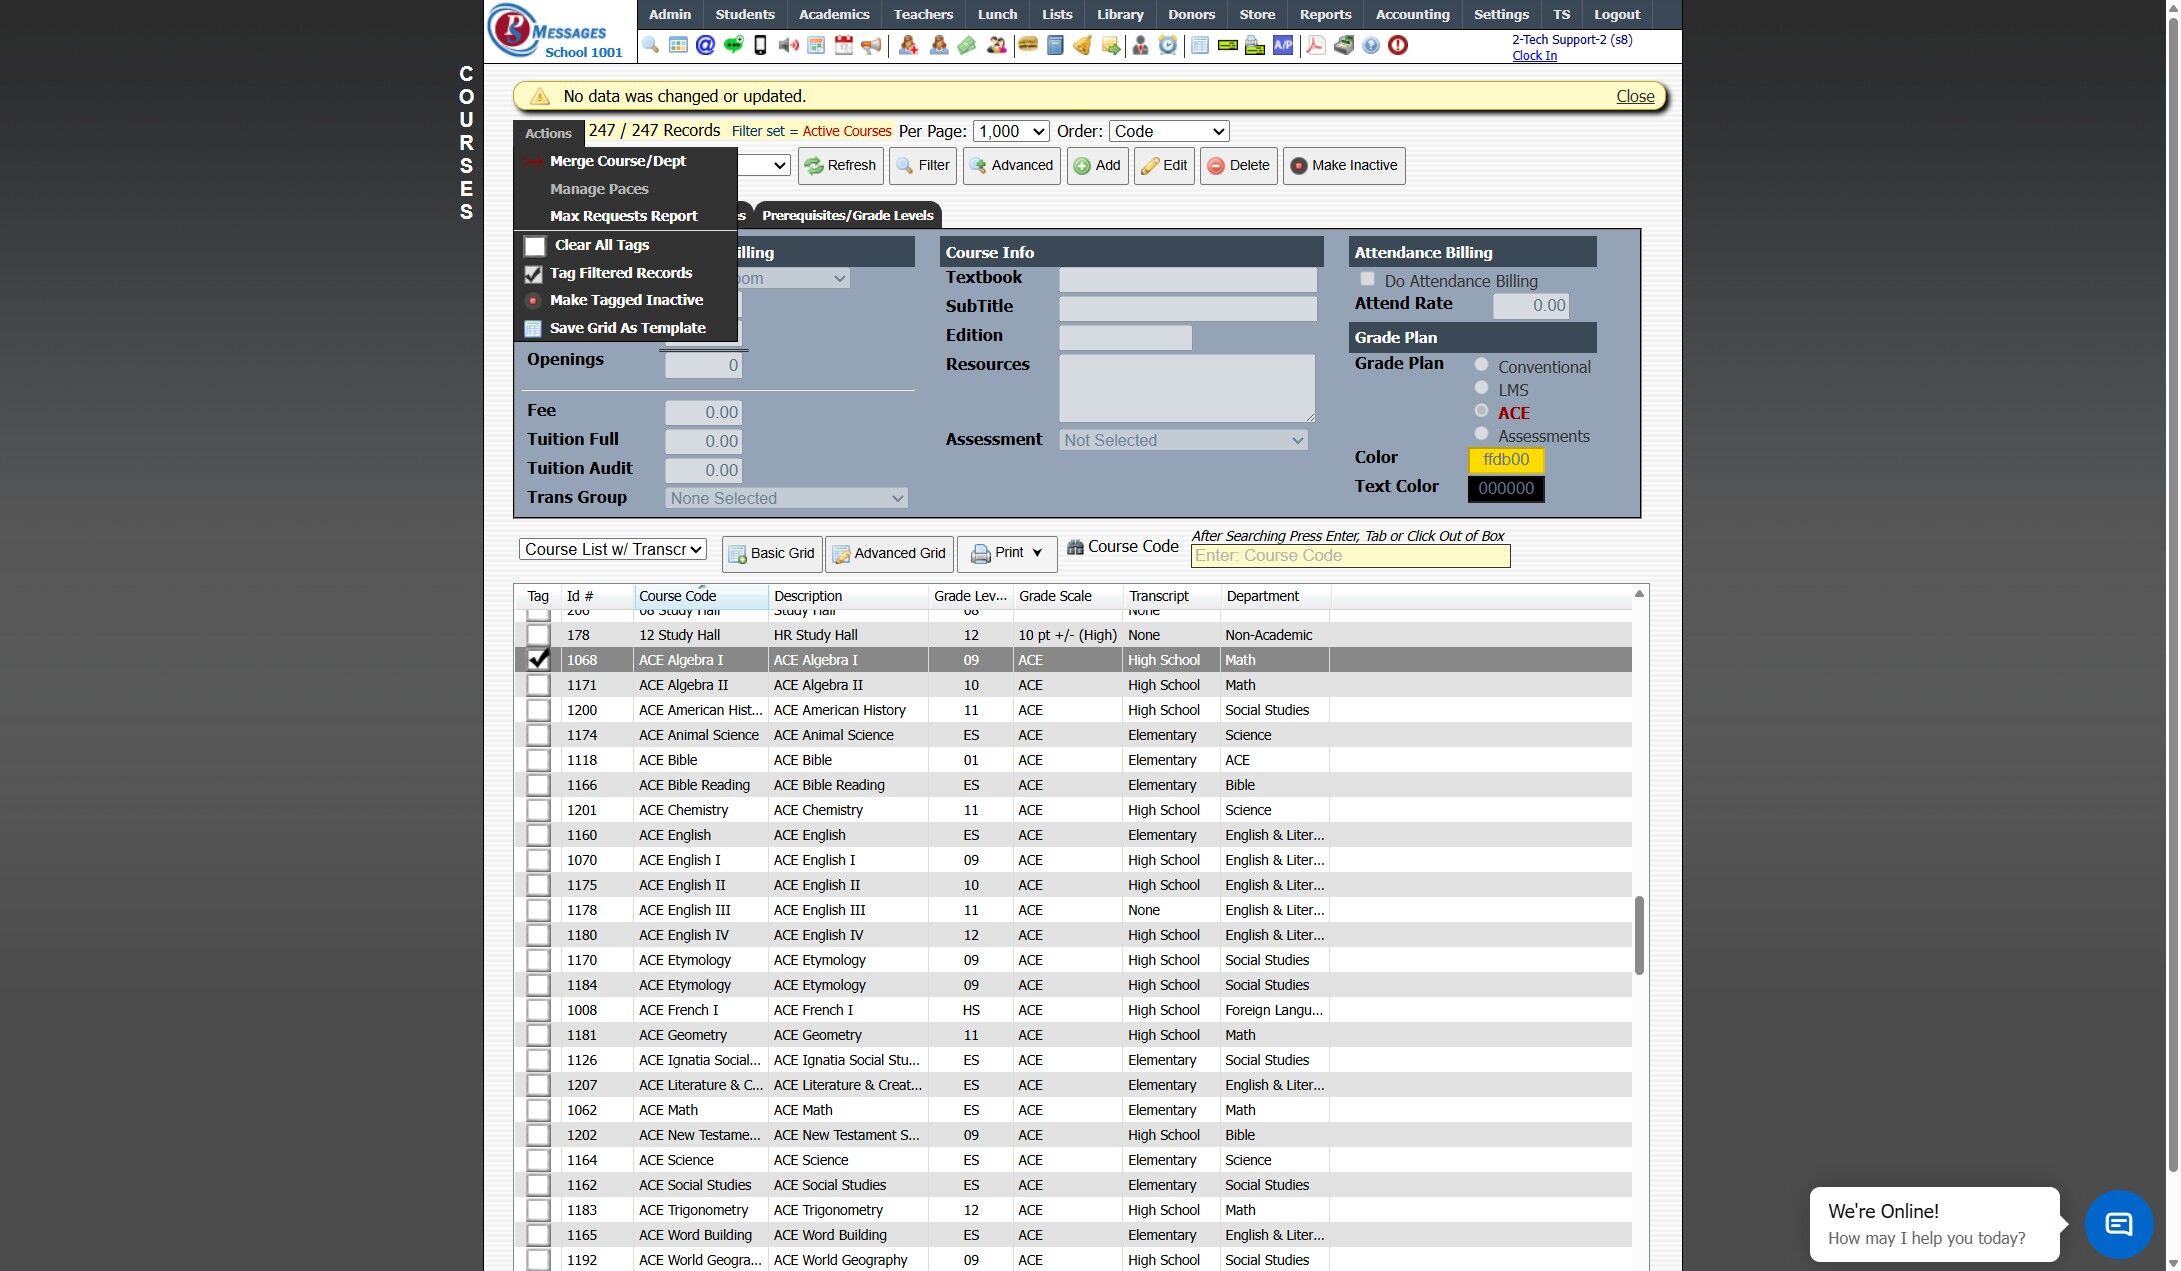Click the blue help question icon
This screenshot has height=1271, width=2181.
point(1371,45)
